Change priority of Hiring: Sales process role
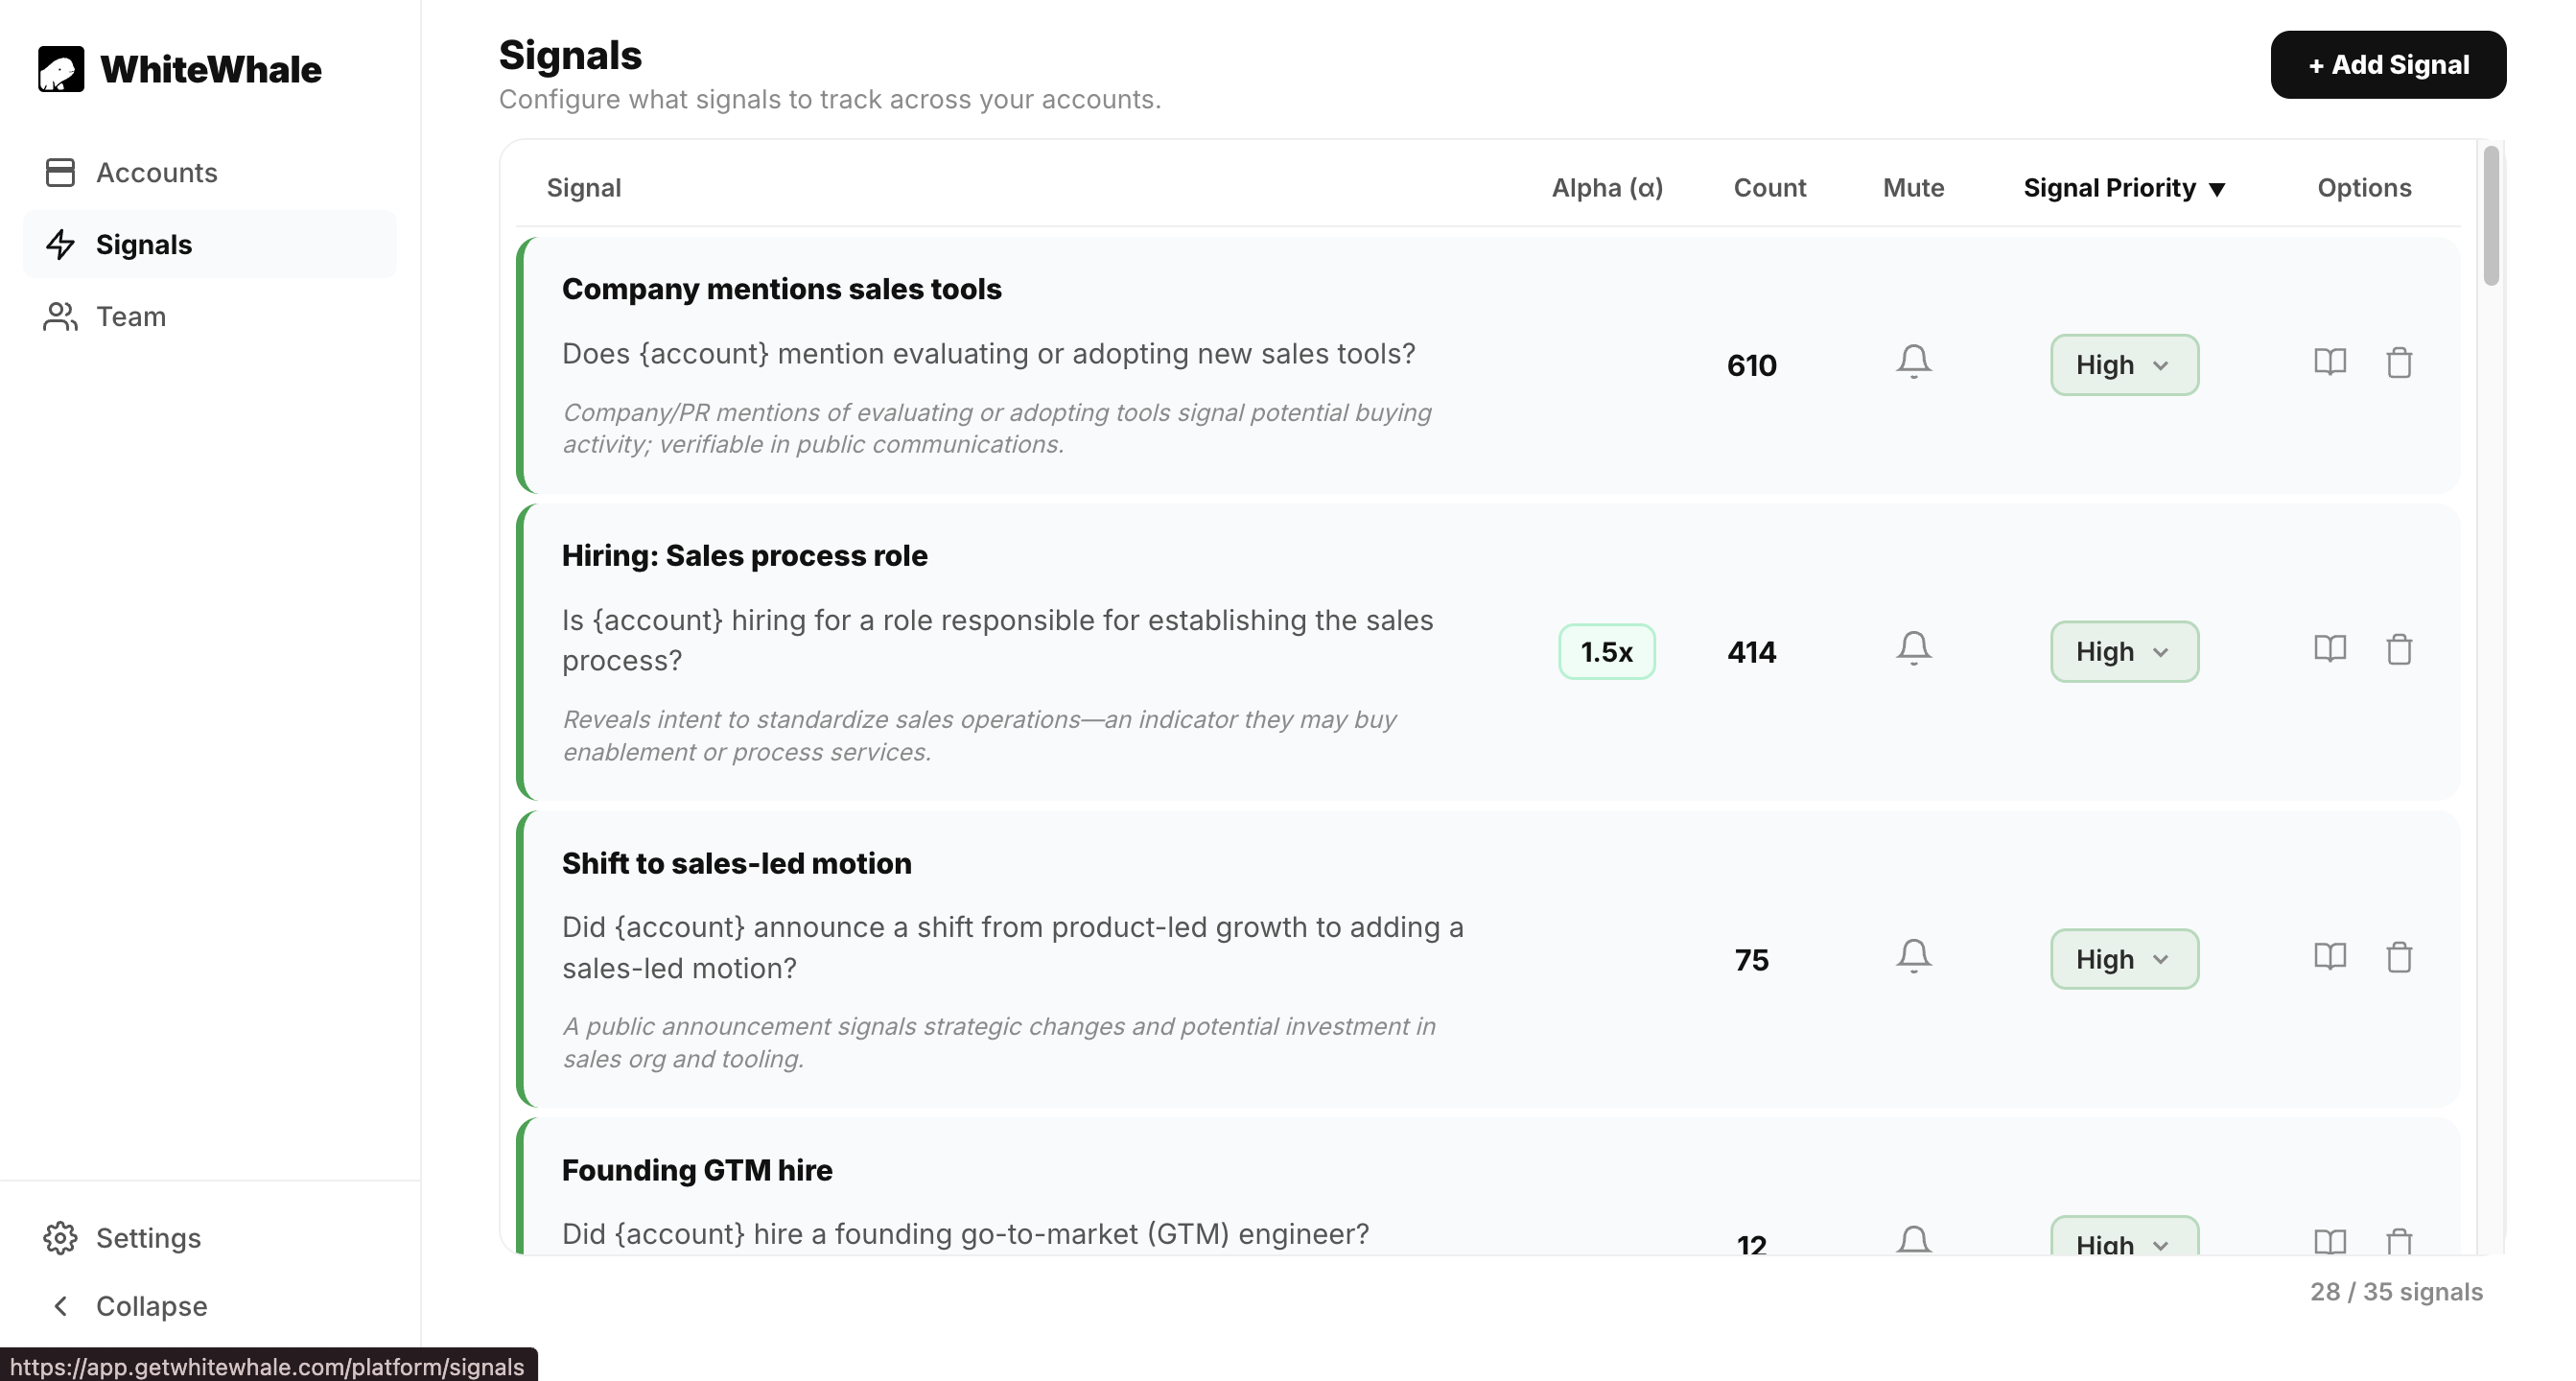 point(2124,652)
